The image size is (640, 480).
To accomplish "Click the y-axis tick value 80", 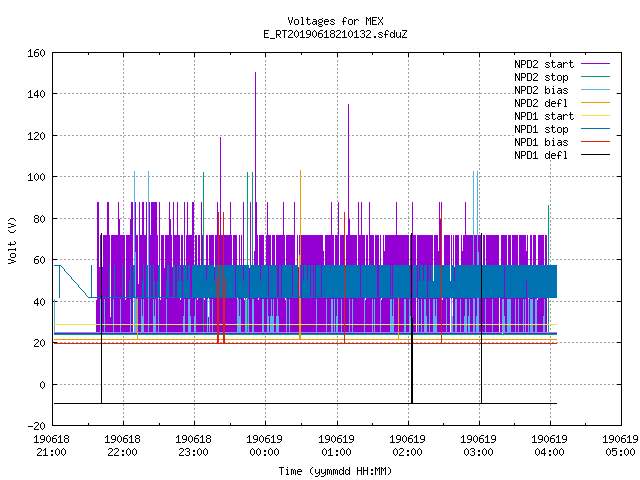I will pos(39,219).
